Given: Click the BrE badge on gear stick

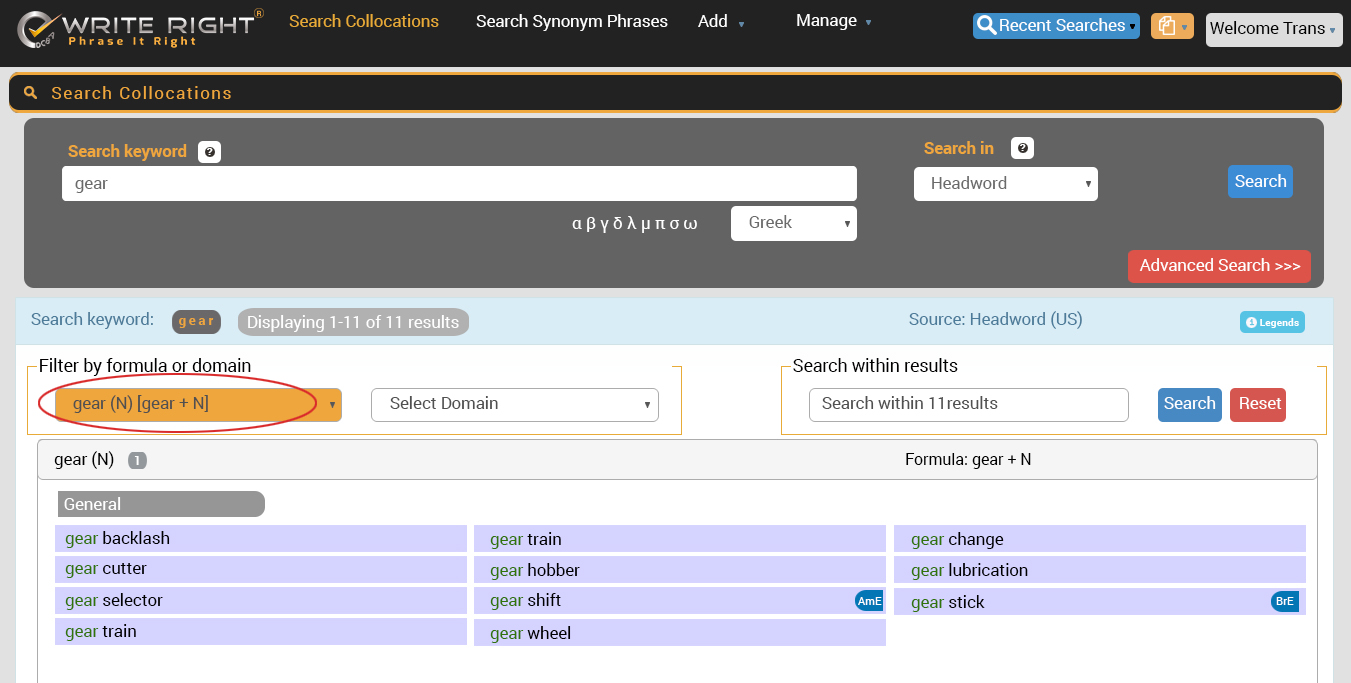Looking at the screenshot, I should click(1284, 602).
